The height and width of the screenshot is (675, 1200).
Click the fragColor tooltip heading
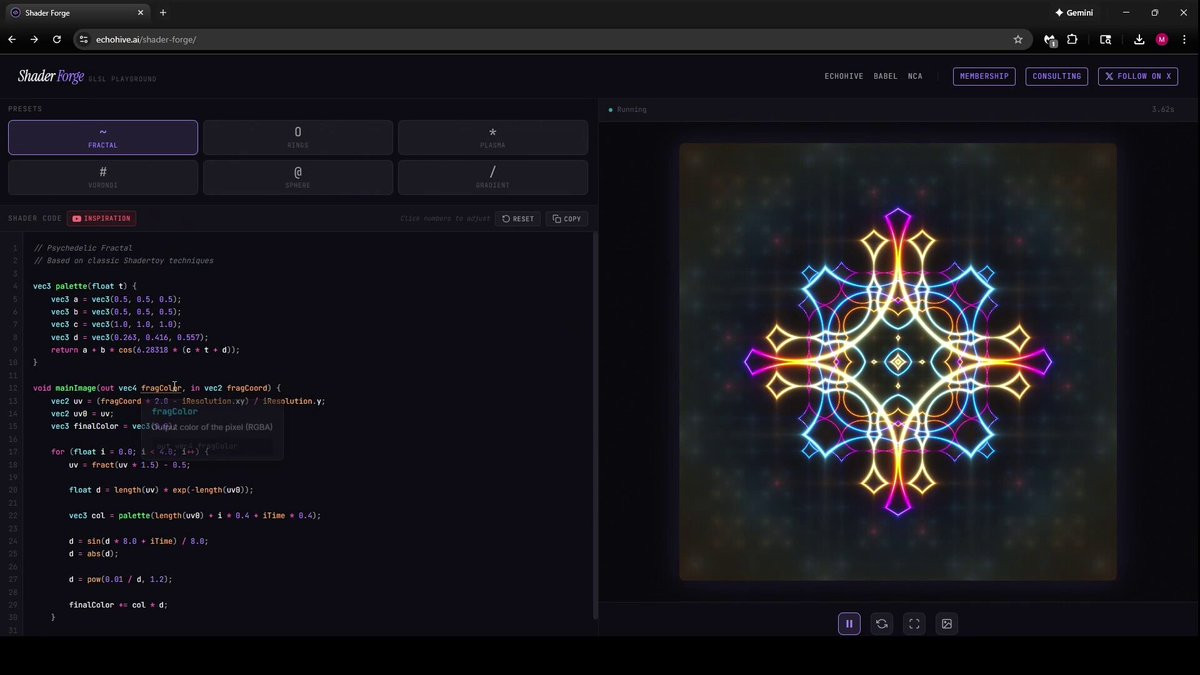pyautogui.click(x=175, y=411)
